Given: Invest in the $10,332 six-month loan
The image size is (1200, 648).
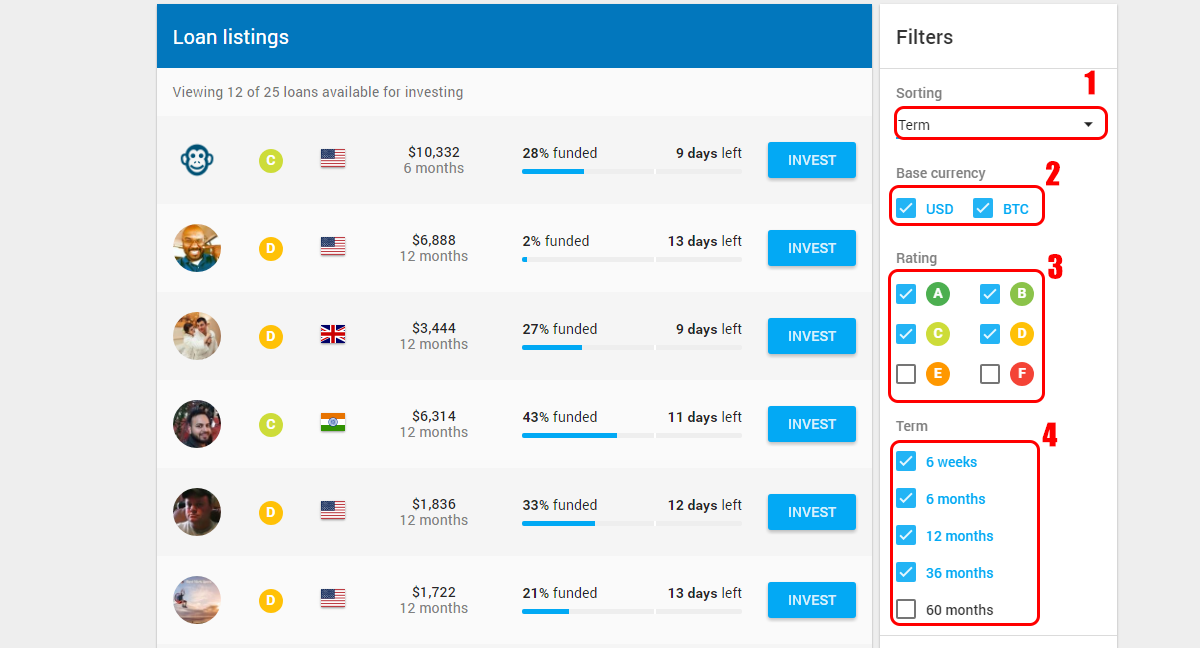Looking at the screenshot, I should [812, 160].
